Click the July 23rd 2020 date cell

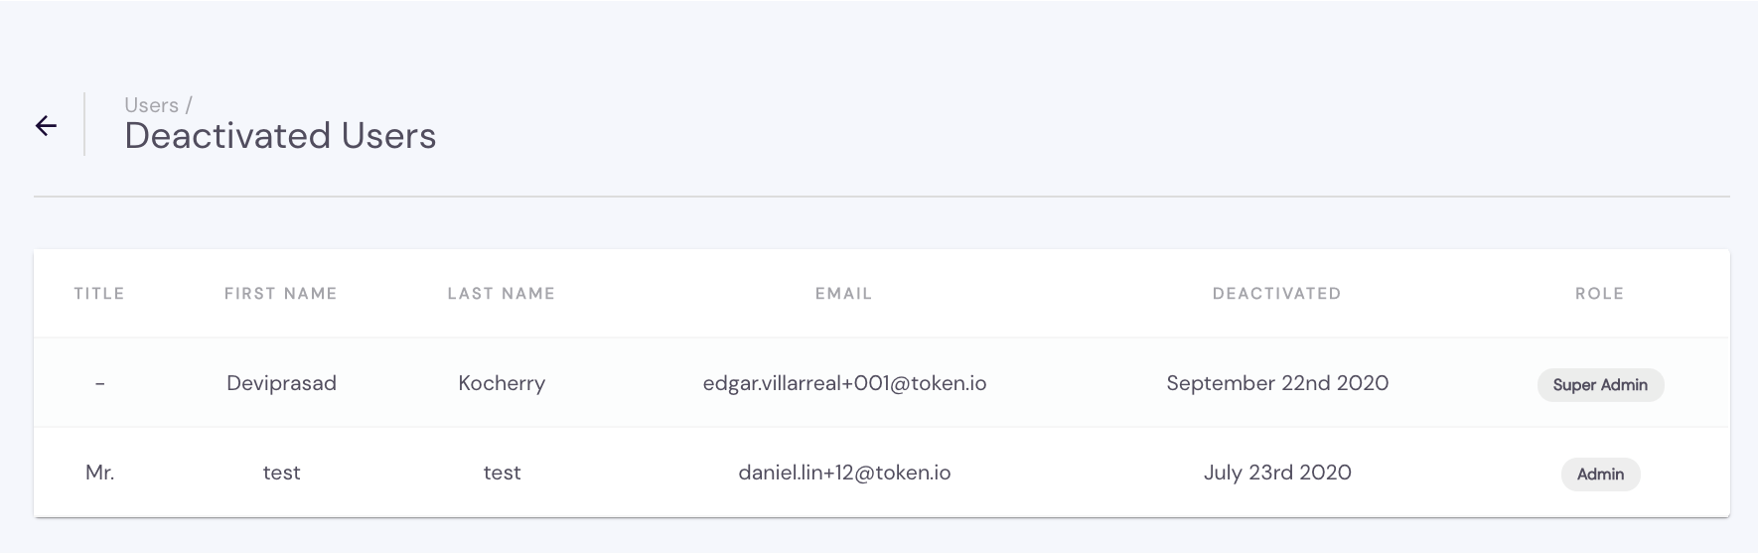1277,472
